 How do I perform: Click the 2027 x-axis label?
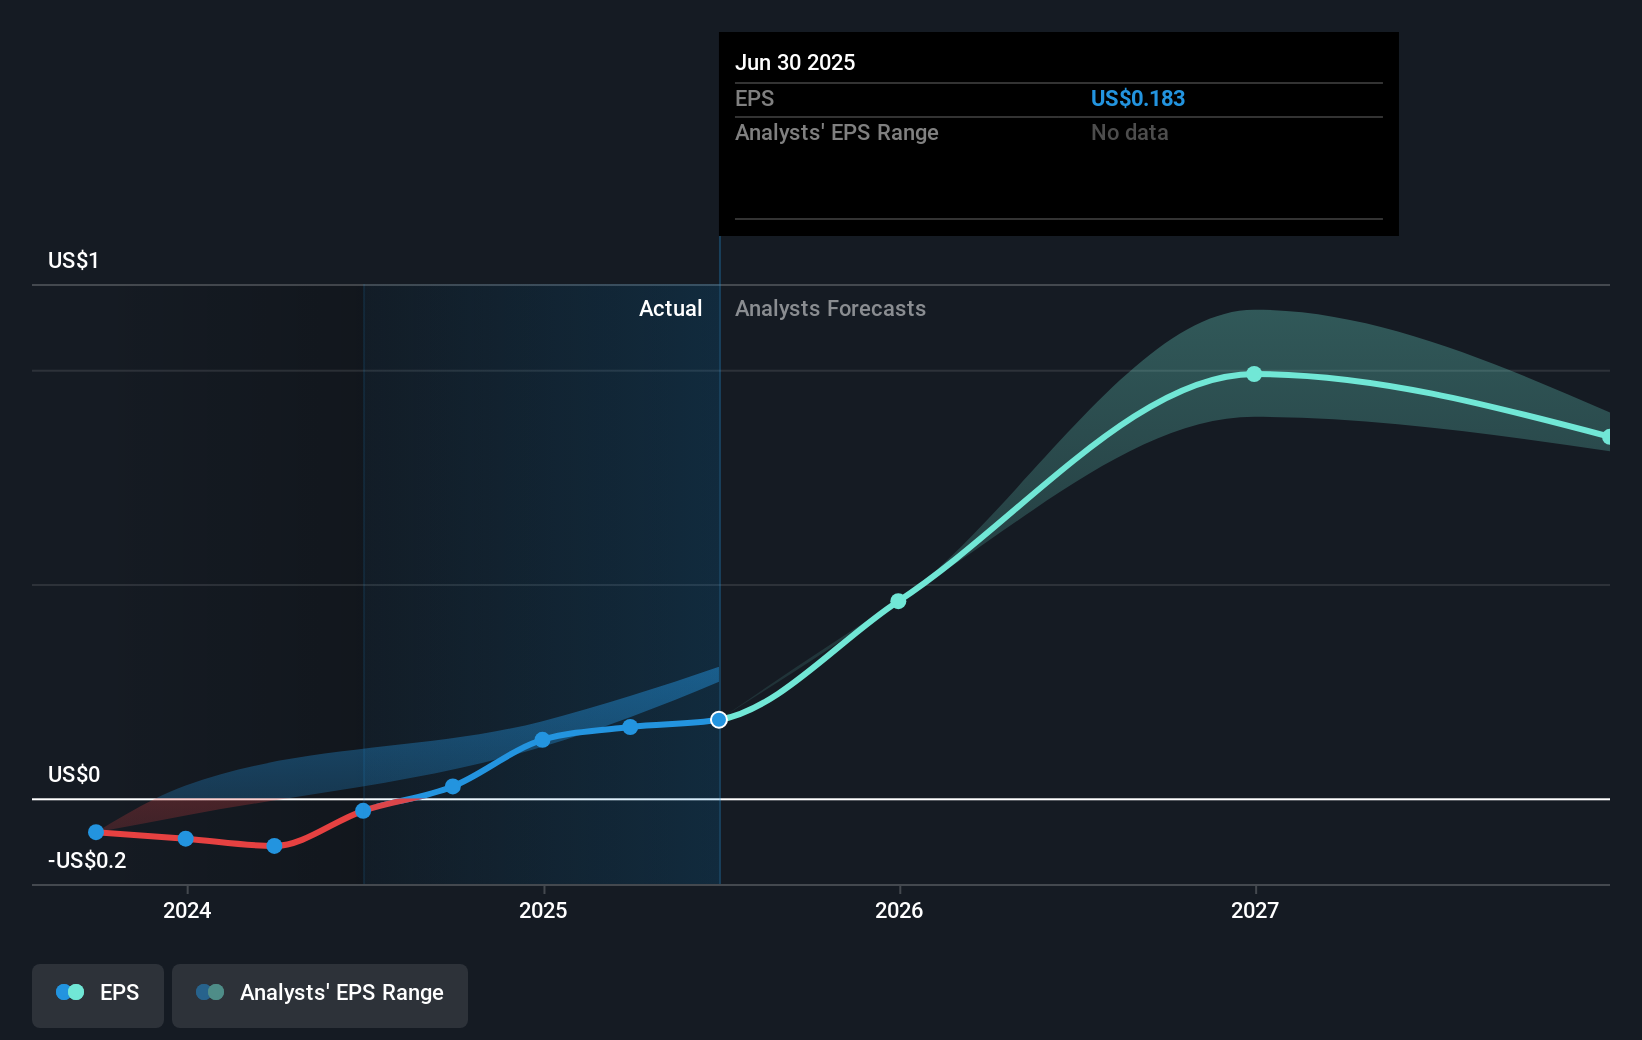click(1255, 910)
